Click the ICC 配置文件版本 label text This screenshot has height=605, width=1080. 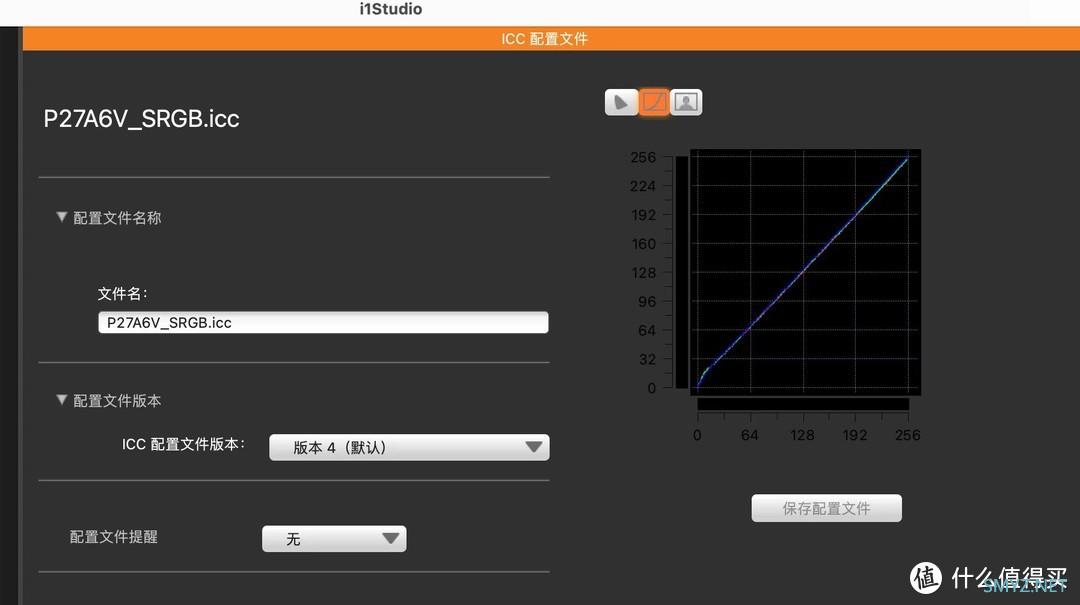[183, 445]
